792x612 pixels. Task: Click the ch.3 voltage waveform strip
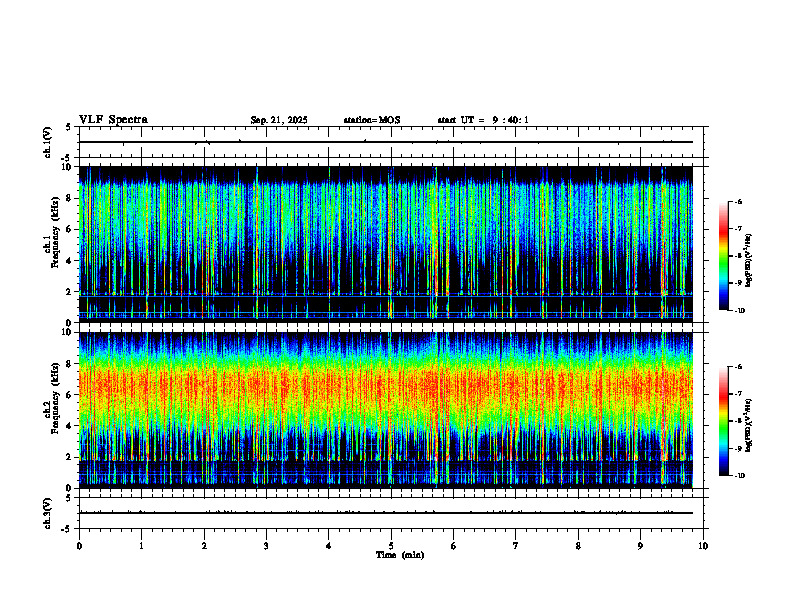pyautogui.click(x=391, y=513)
